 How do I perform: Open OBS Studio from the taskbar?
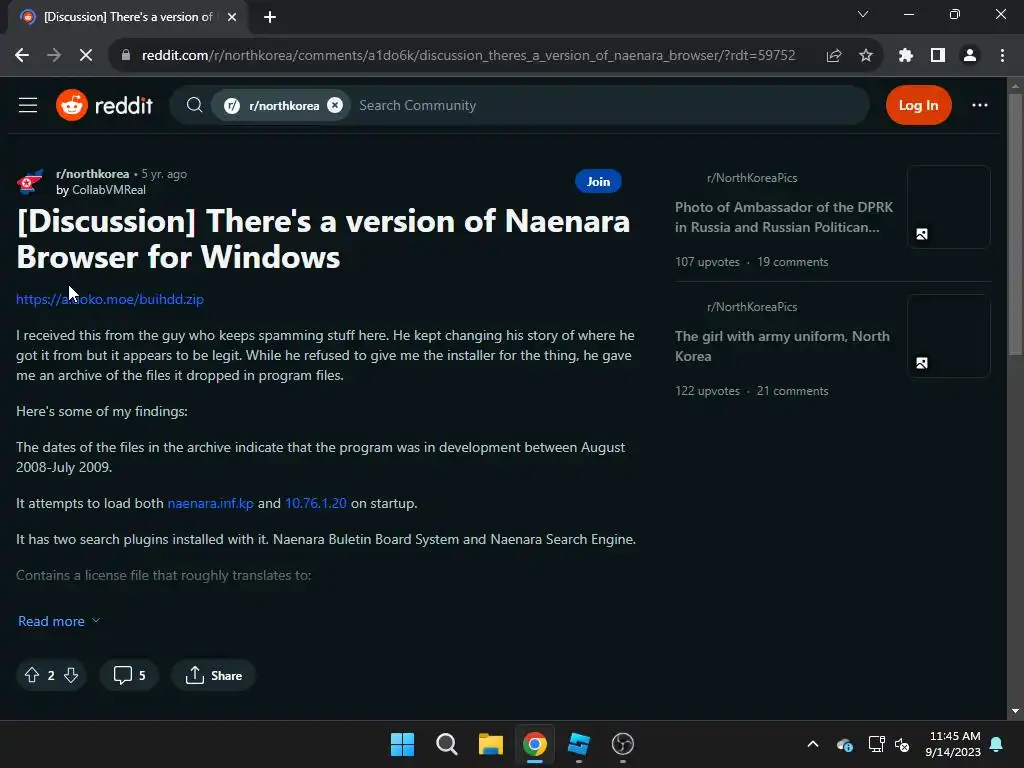coord(622,744)
